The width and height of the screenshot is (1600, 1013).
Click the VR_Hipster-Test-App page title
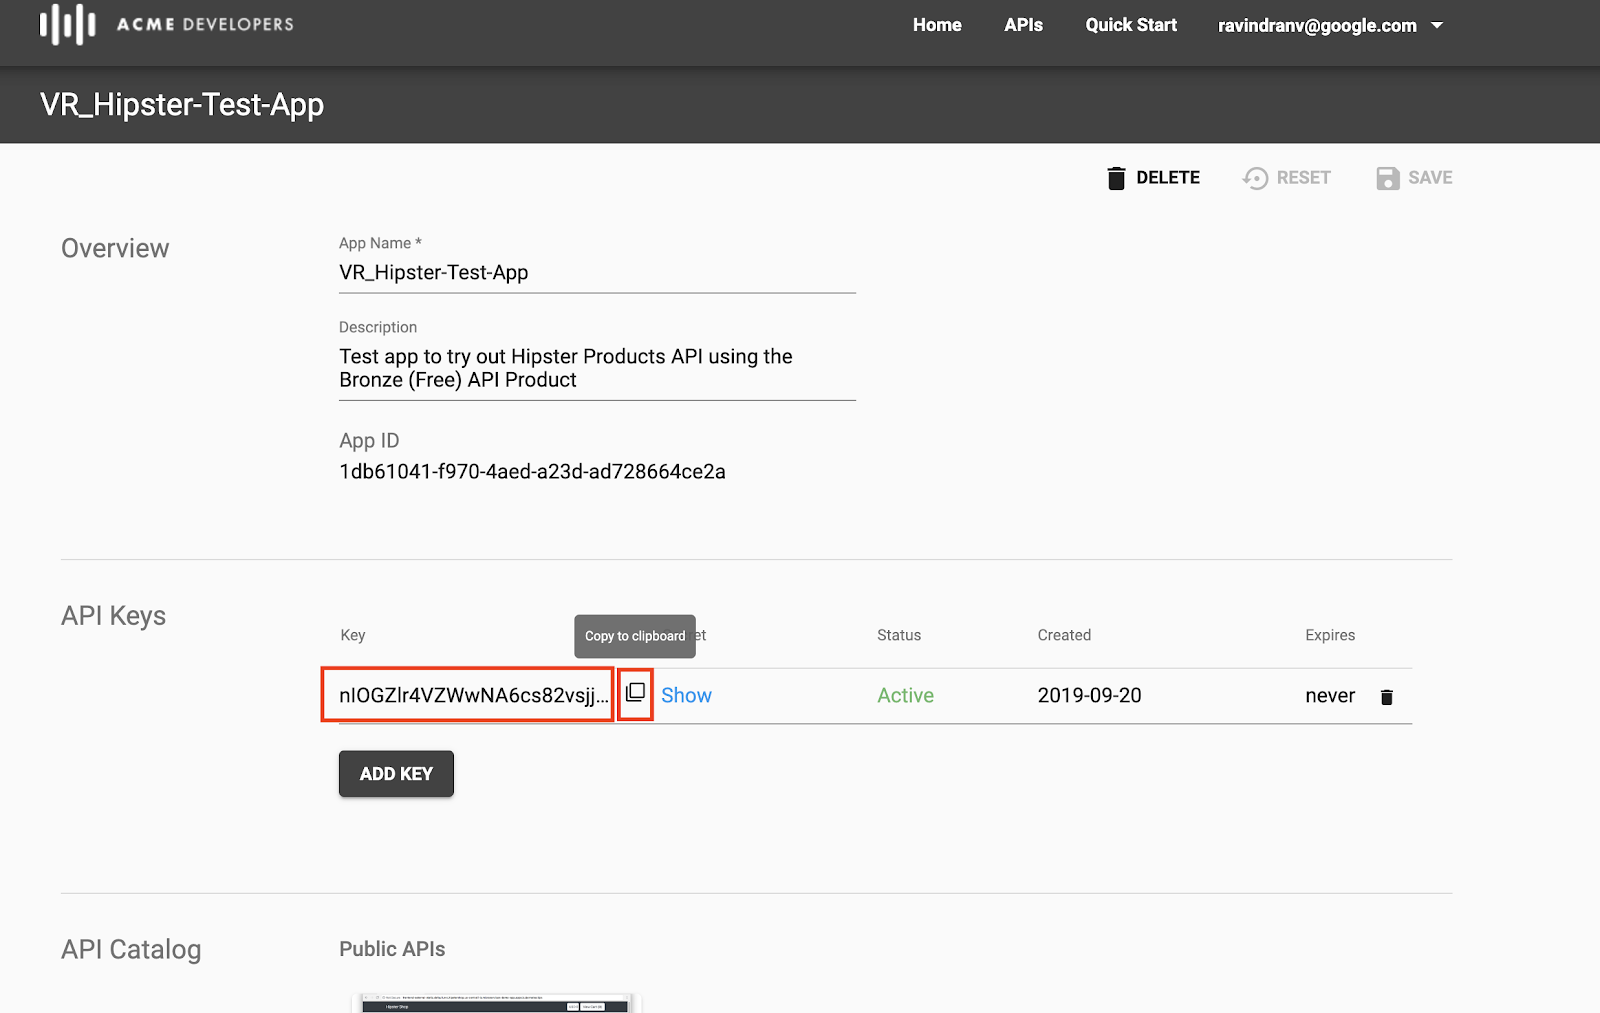pyautogui.click(x=182, y=105)
